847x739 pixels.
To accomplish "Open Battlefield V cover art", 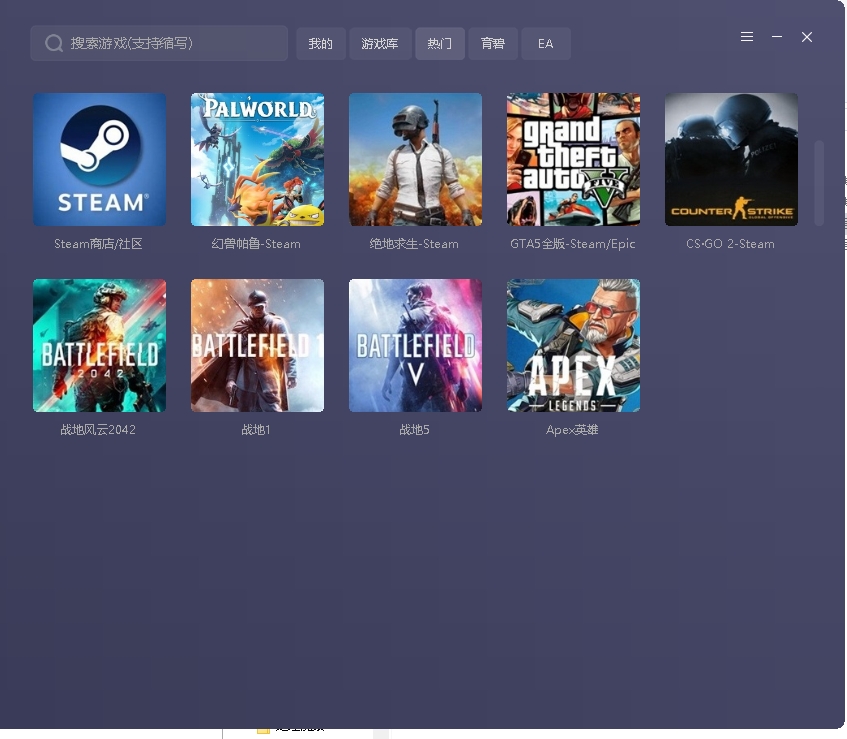I will click(x=415, y=345).
